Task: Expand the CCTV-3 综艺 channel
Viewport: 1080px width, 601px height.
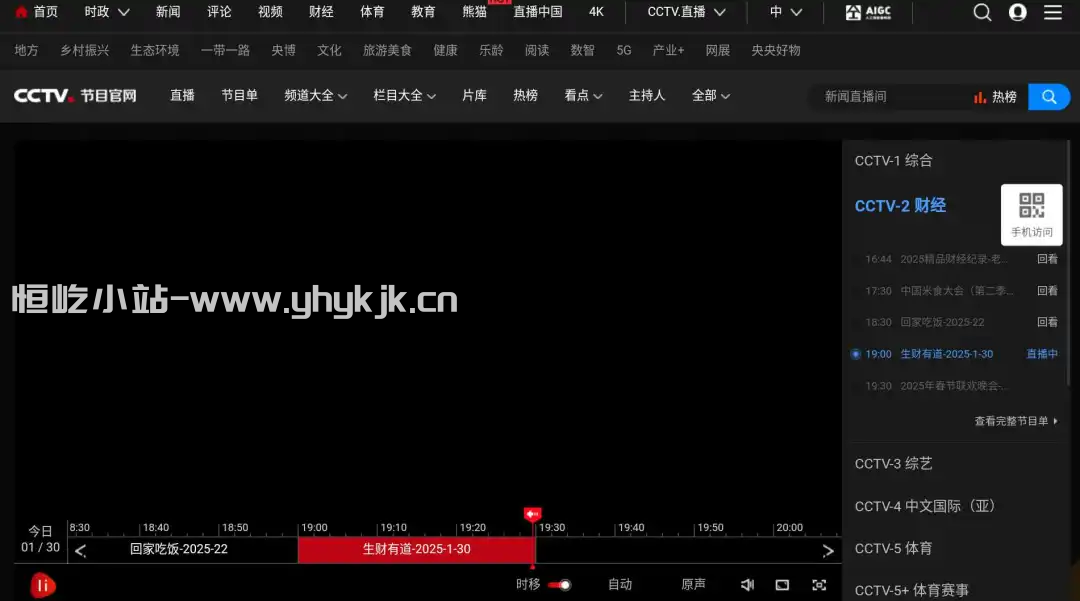Action: pos(893,463)
